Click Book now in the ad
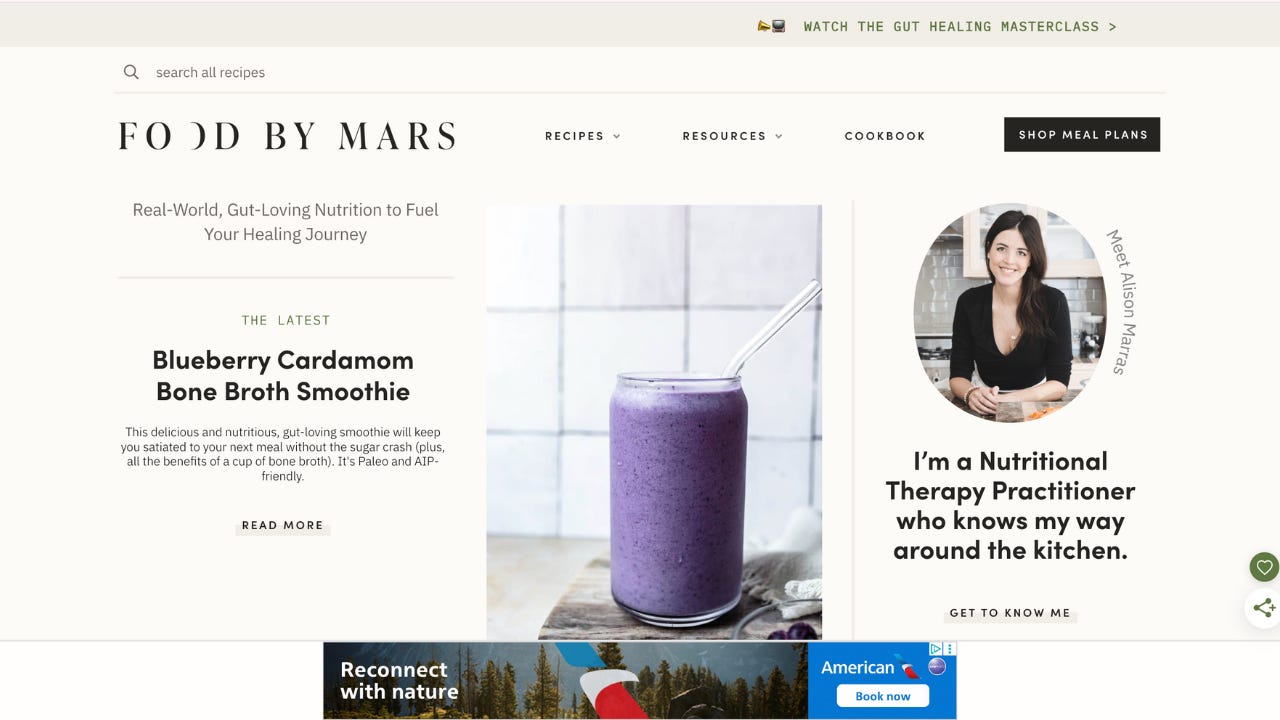The image size is (1280, 720). click(x=883, y=696)
